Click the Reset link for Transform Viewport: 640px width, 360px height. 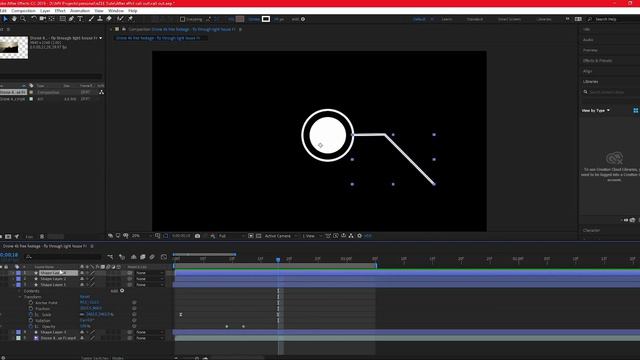point(84,297)
